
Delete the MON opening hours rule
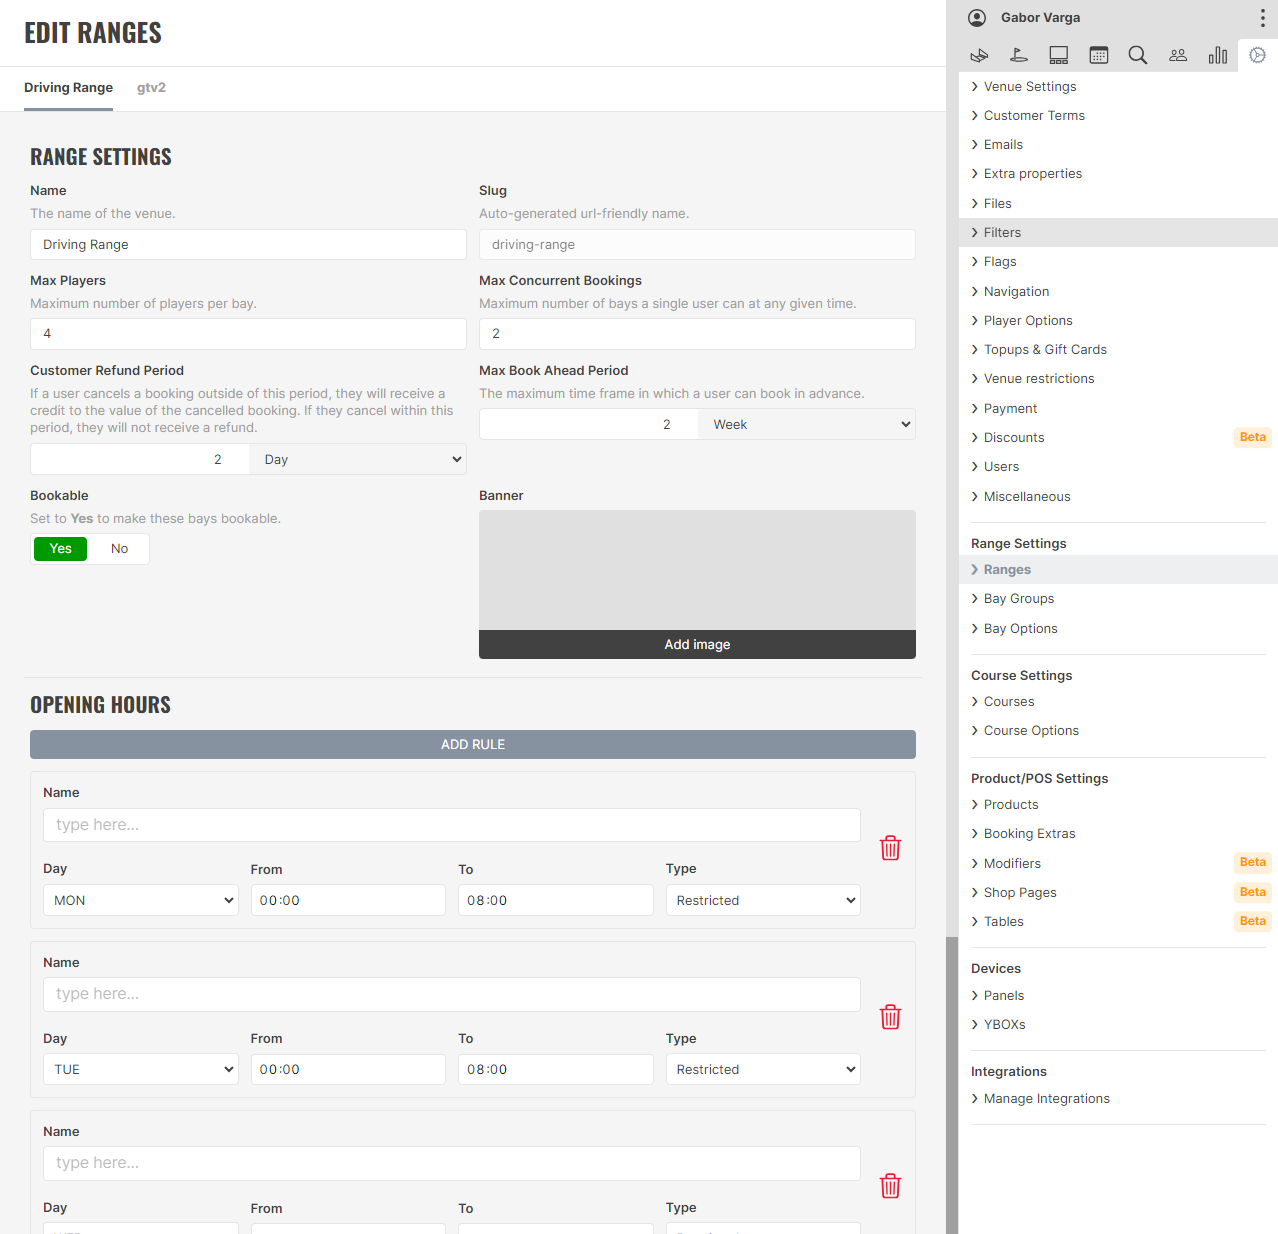click(x=890, y=848)
